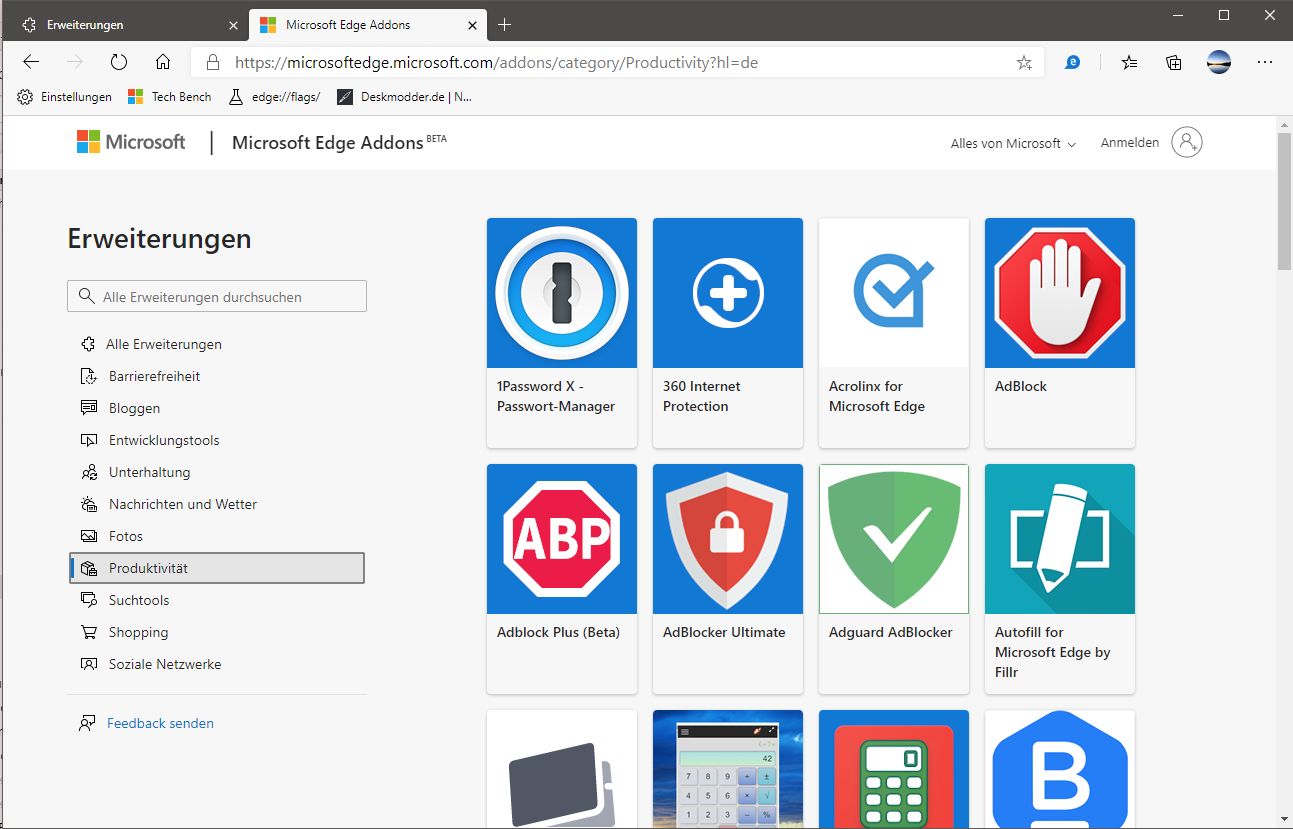Open Adblock Plus (Beta) title text
This screenshot has width=1293, height=829.
[558, 632]
